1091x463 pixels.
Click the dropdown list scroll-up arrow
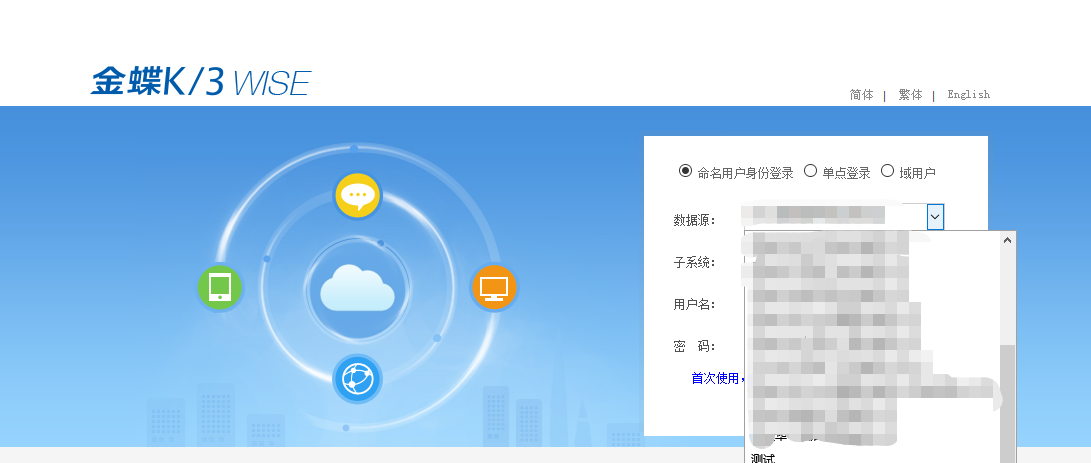[x=1007, y=240]
